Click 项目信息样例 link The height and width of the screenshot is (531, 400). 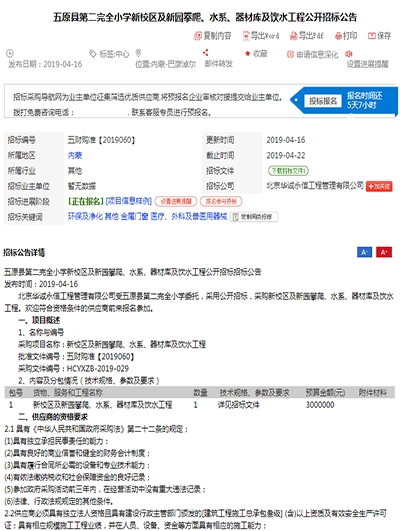pyautogui.click(x=128, y=201)
